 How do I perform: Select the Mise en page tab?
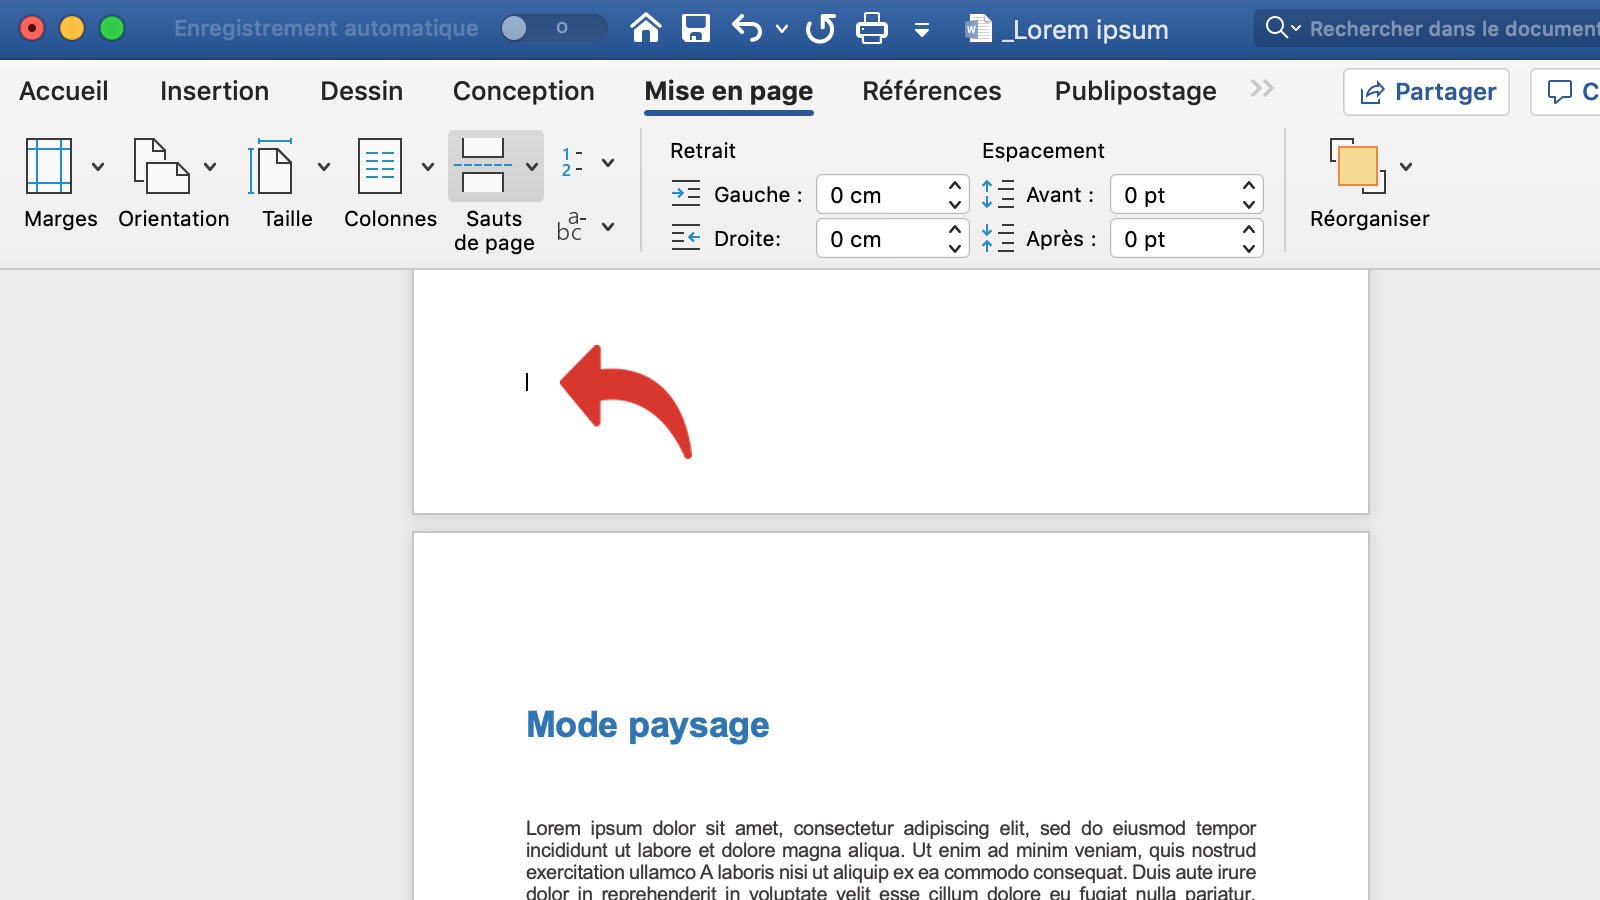tap(728, 92)
